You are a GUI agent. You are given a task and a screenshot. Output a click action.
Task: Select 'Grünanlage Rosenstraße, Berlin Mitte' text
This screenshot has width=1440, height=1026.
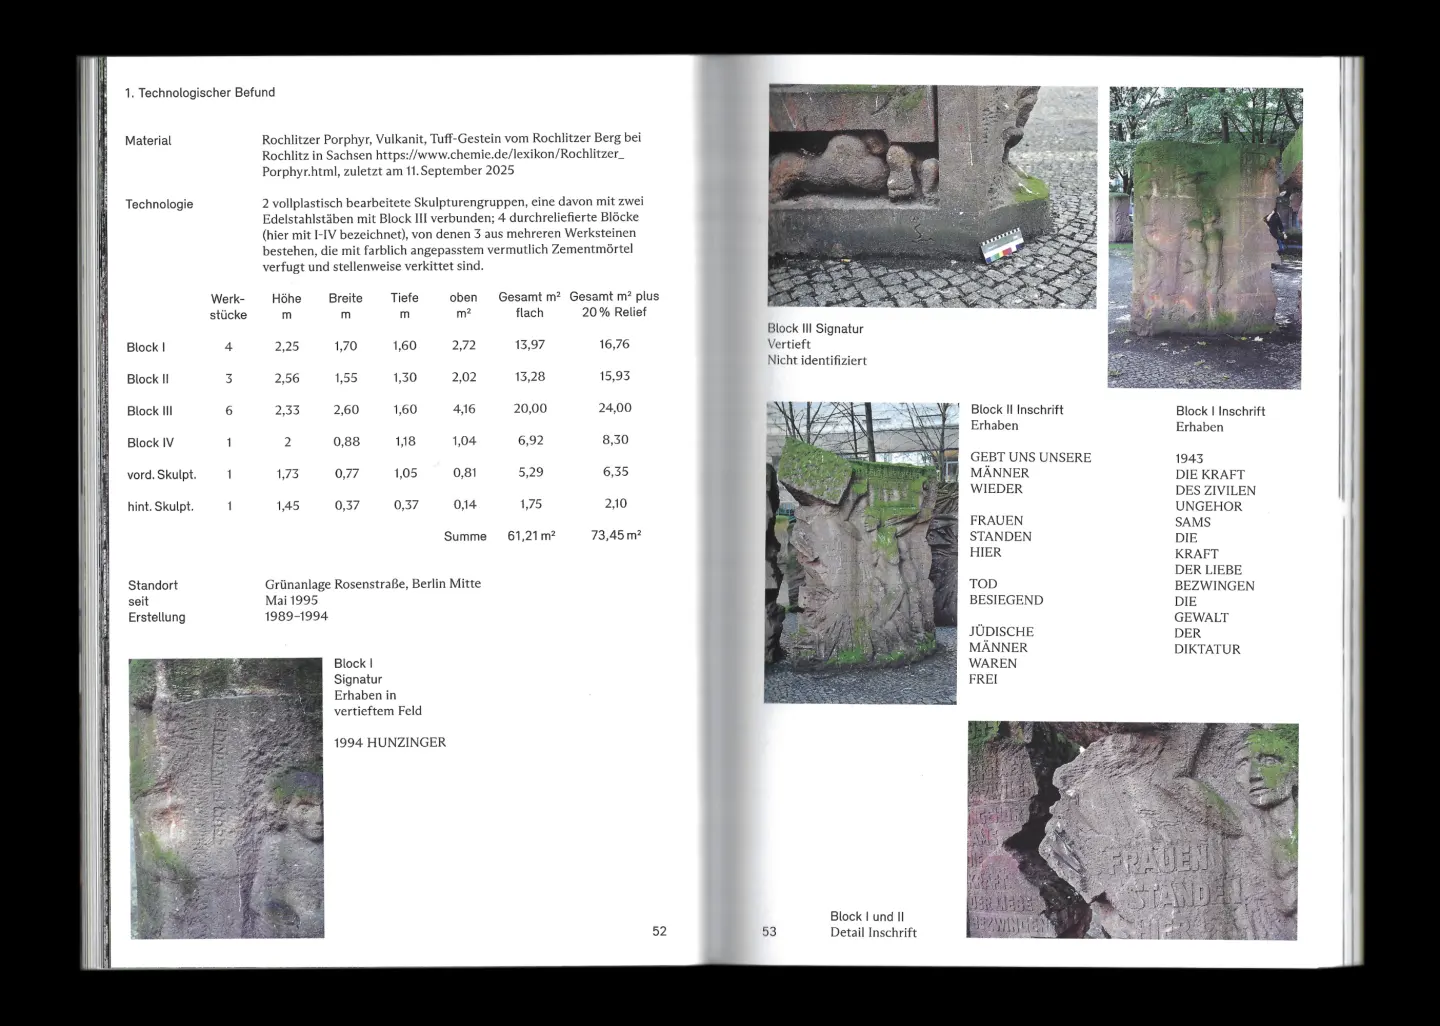pyautogui.click(x=373, y=584)
